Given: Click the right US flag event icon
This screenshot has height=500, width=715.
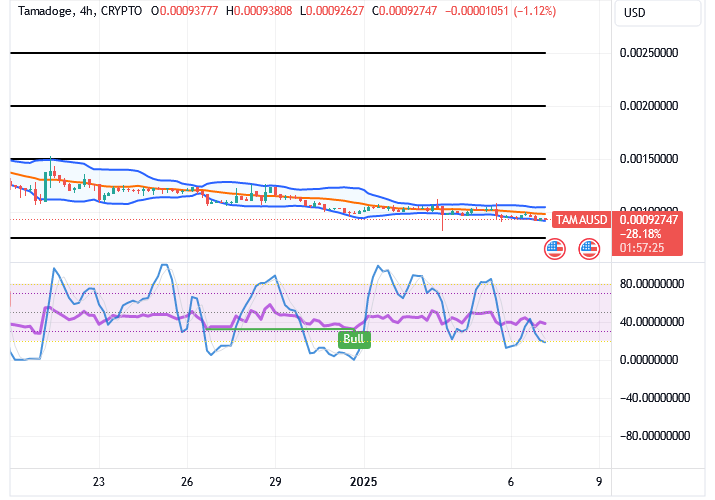Looking at the screenshot, I should pyautogui.click(x=588, y=248).
